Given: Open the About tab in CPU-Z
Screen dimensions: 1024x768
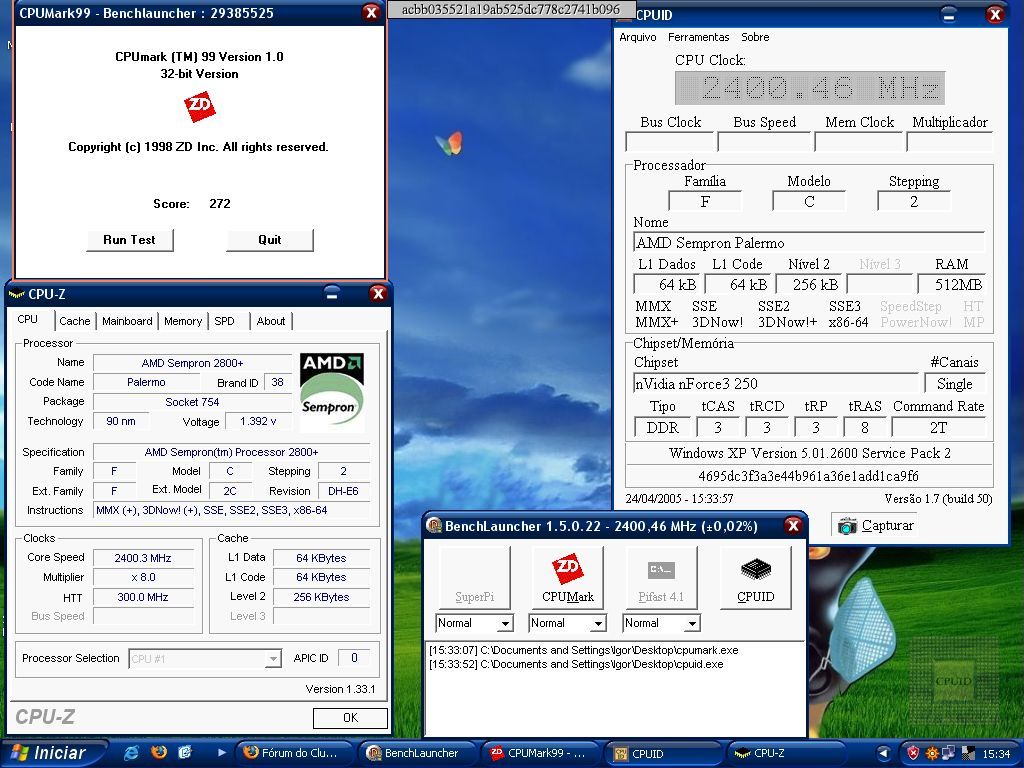Looking at the screenshot, I should point(270,321).
